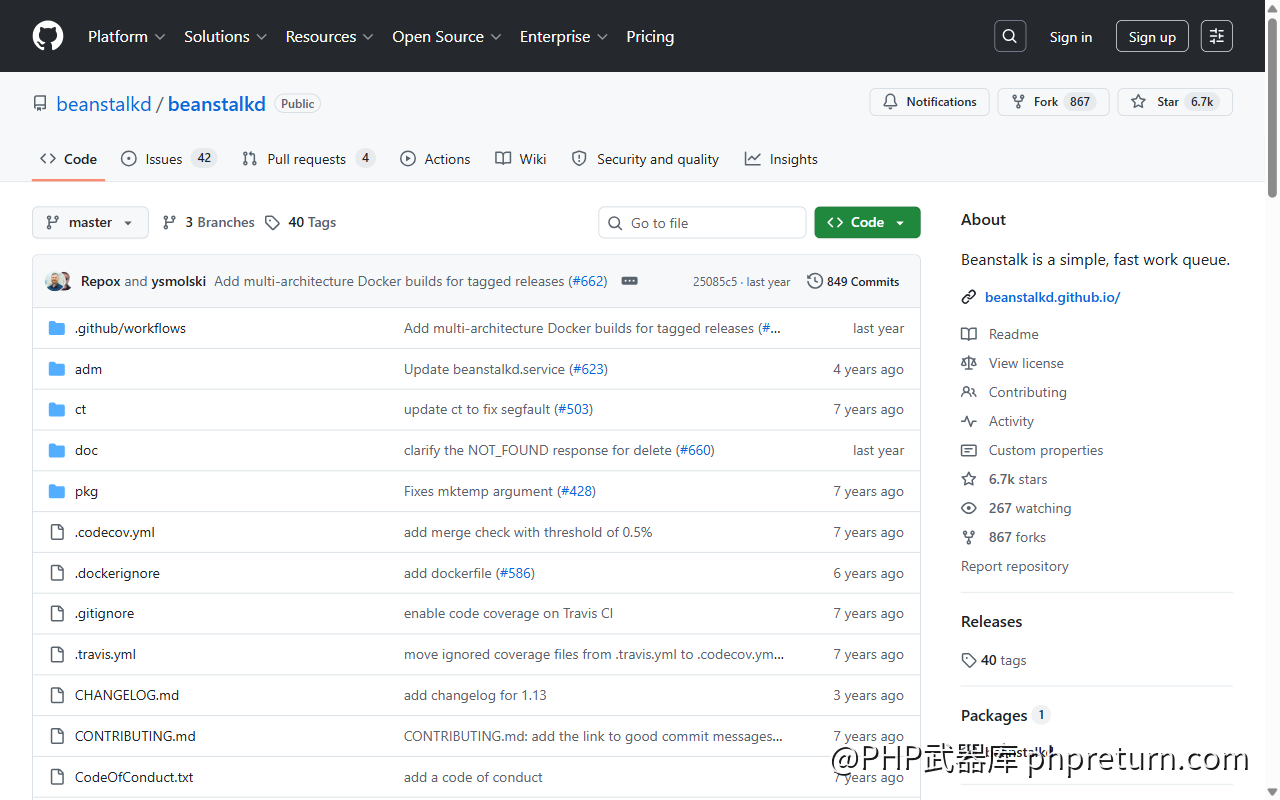View 849 Commits history
1280x800 pixels.
click(853, 281)
